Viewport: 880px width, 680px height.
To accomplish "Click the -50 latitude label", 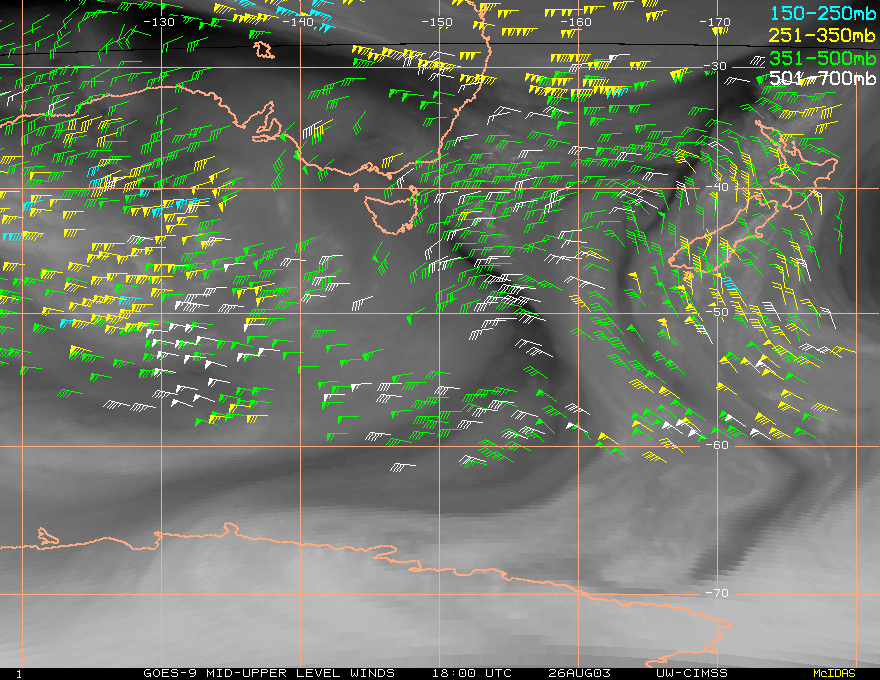I will pyautogui.click(x=717, y=313).
